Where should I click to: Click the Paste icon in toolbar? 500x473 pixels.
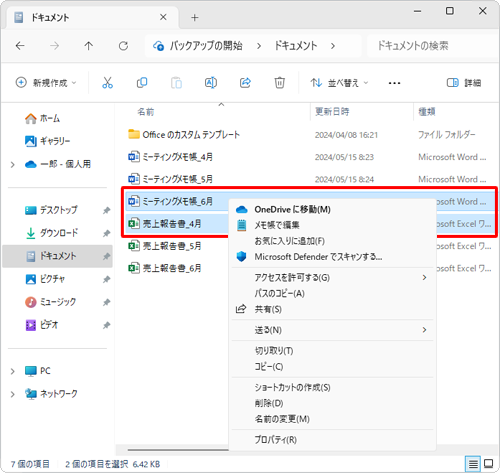[176, 83]
